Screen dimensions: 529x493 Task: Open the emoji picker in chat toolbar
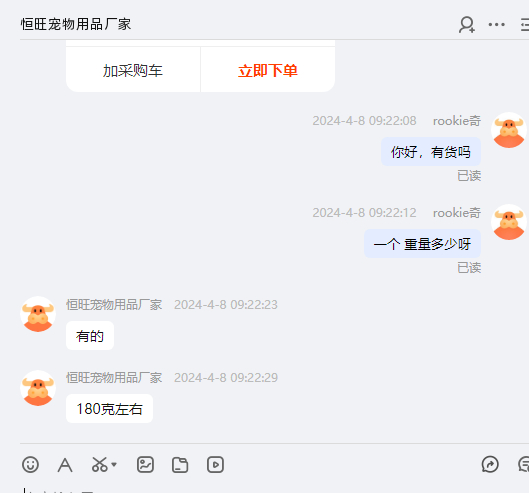pyautogui.click(x=30, y=464)
